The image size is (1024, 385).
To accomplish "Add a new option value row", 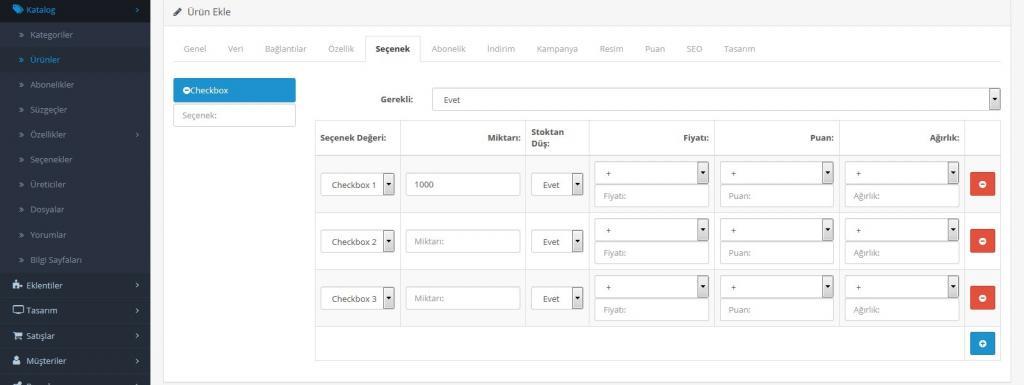I will point(982,343).
